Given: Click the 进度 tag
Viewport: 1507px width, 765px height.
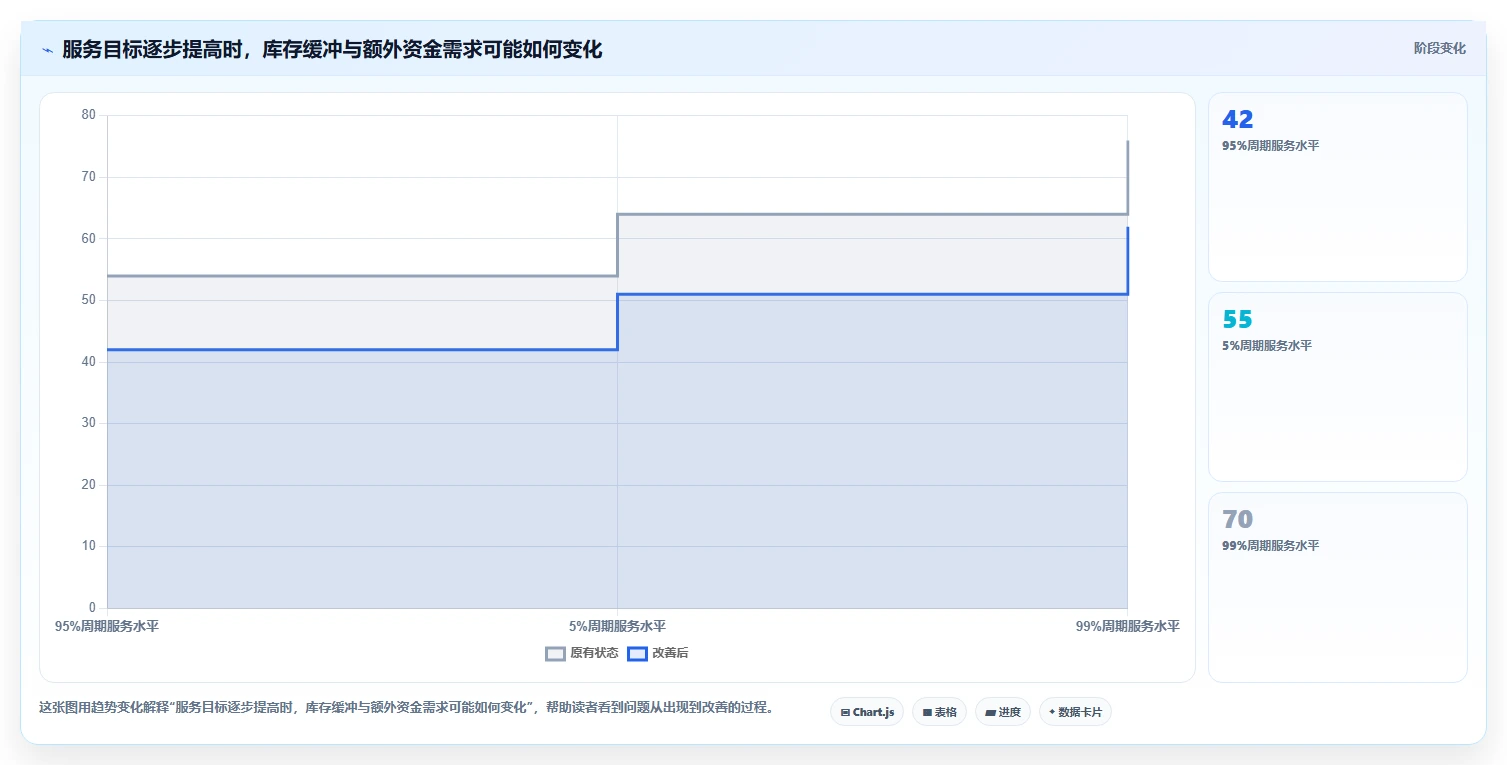Looking at the screenshot, I should click(1003, 712).
